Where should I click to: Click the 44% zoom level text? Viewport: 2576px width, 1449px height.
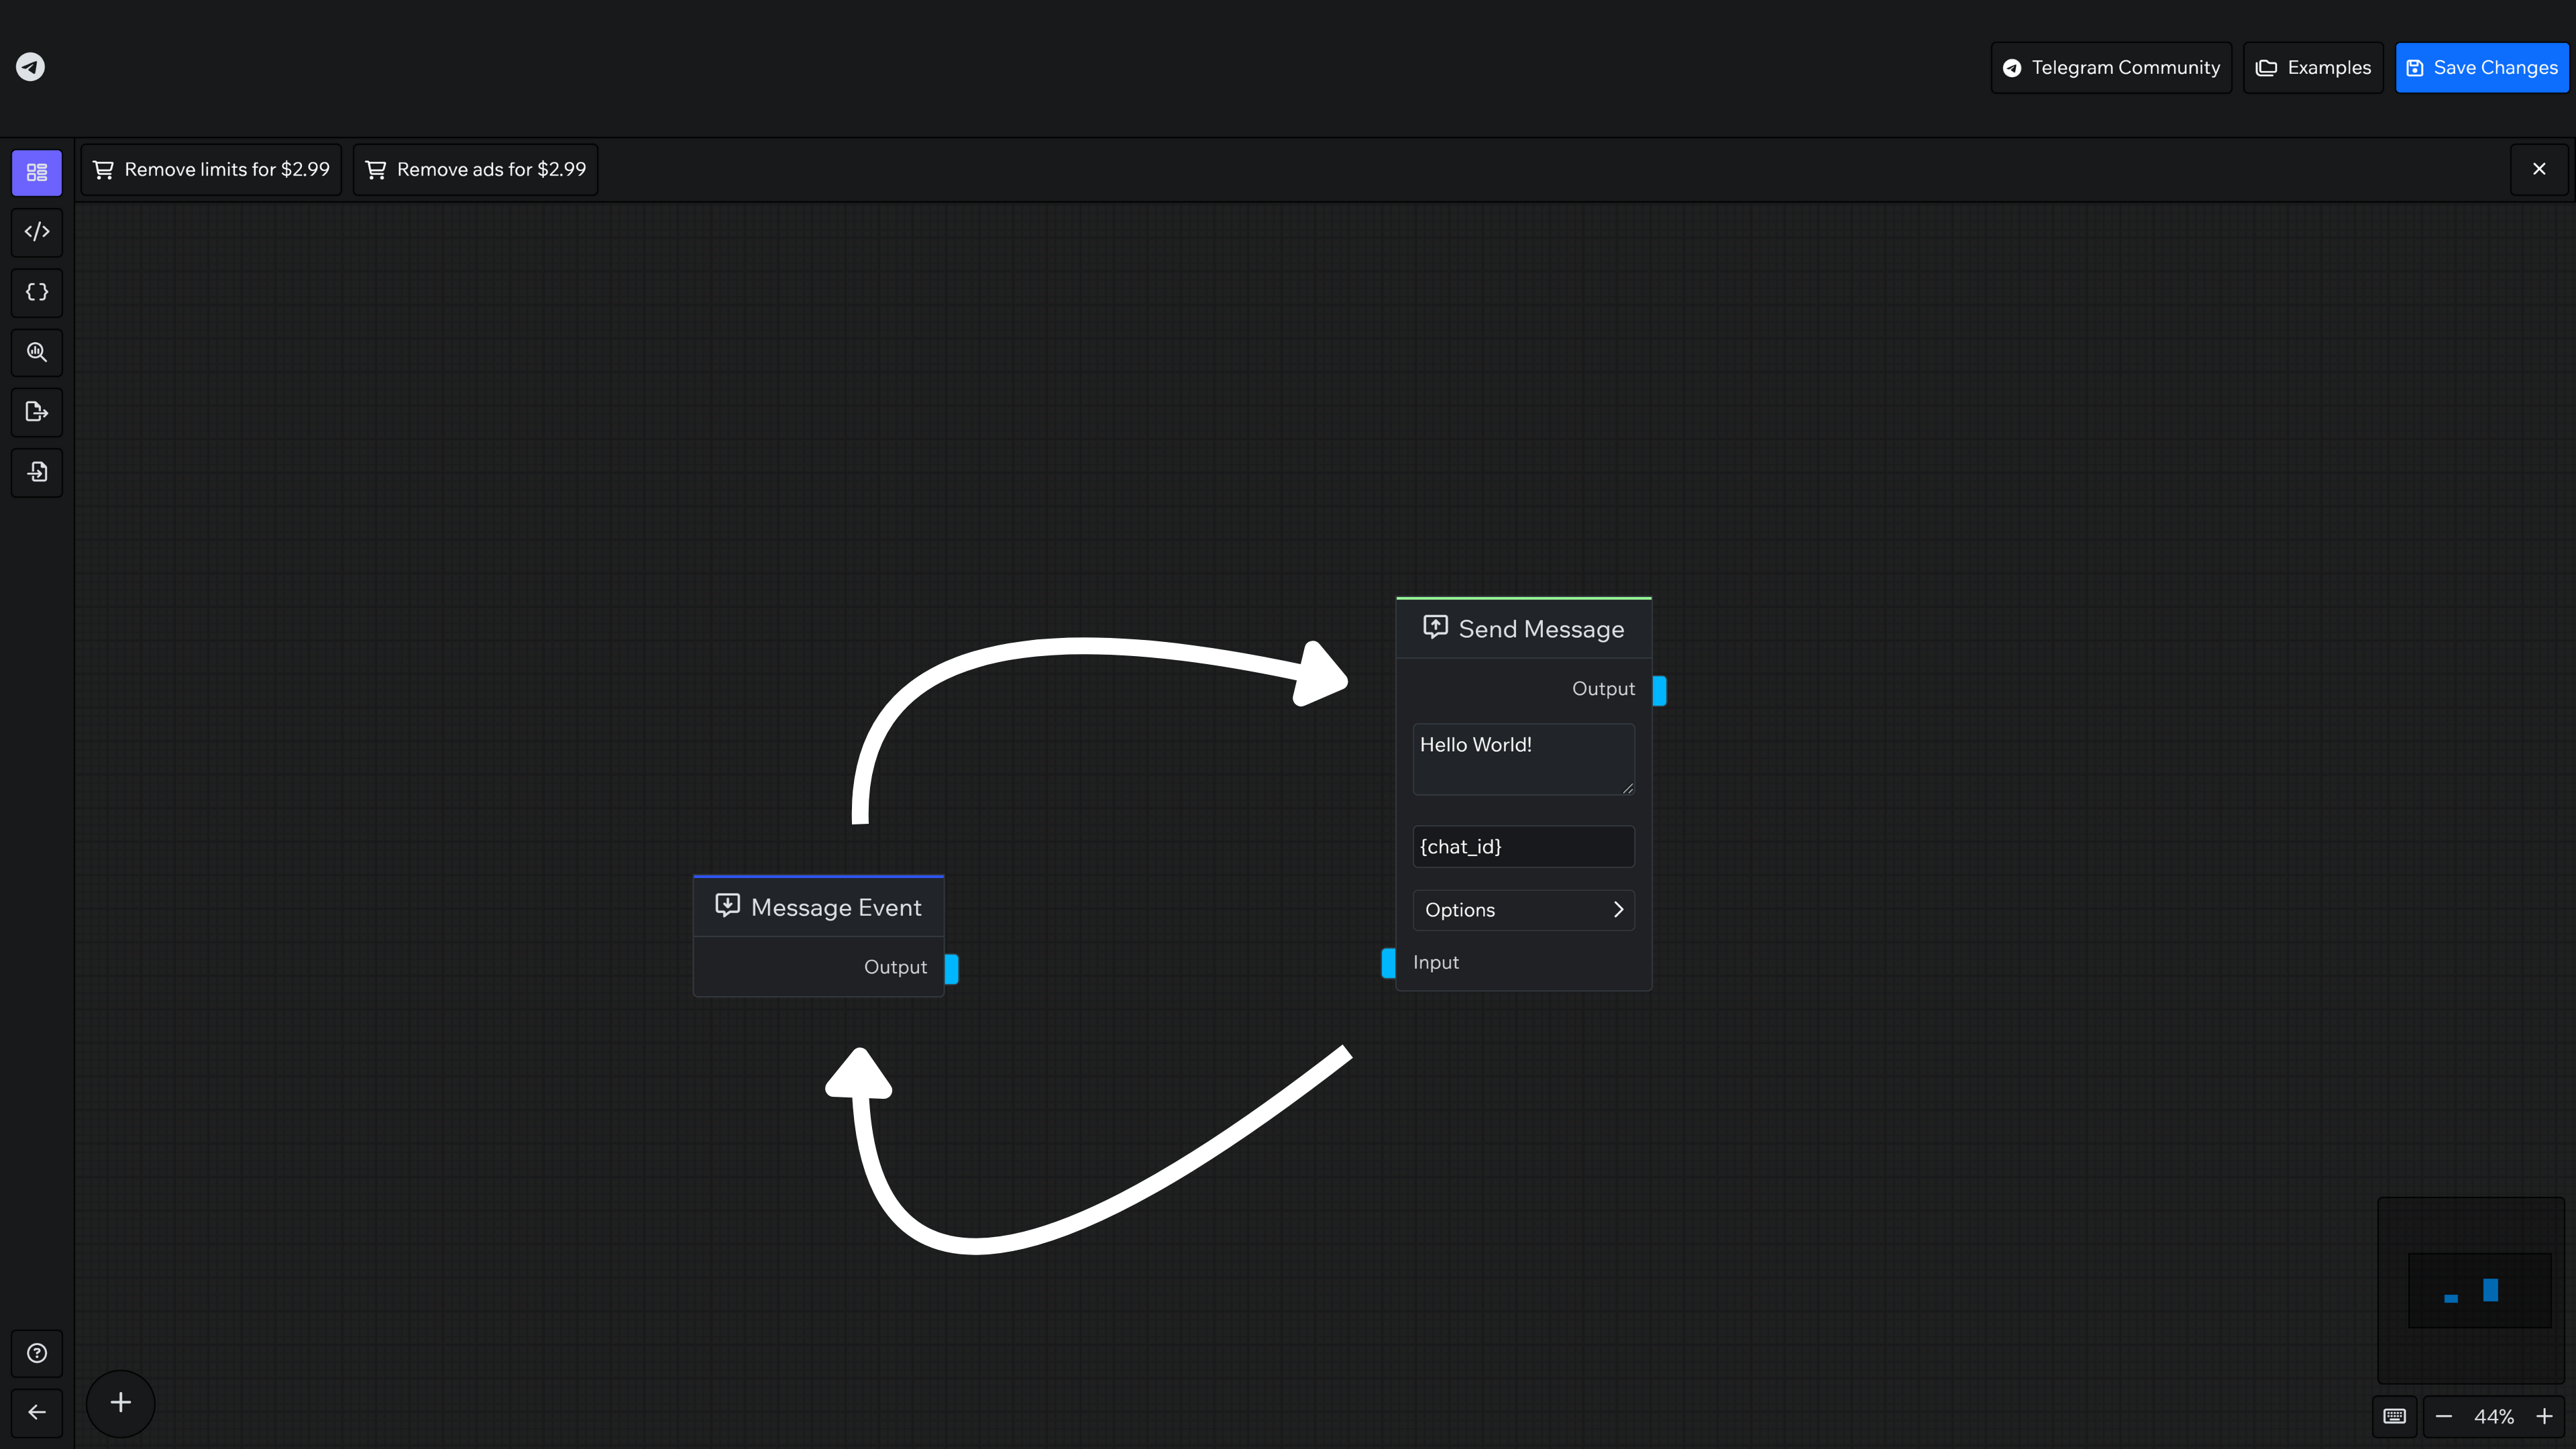tap(2494, 1417)
